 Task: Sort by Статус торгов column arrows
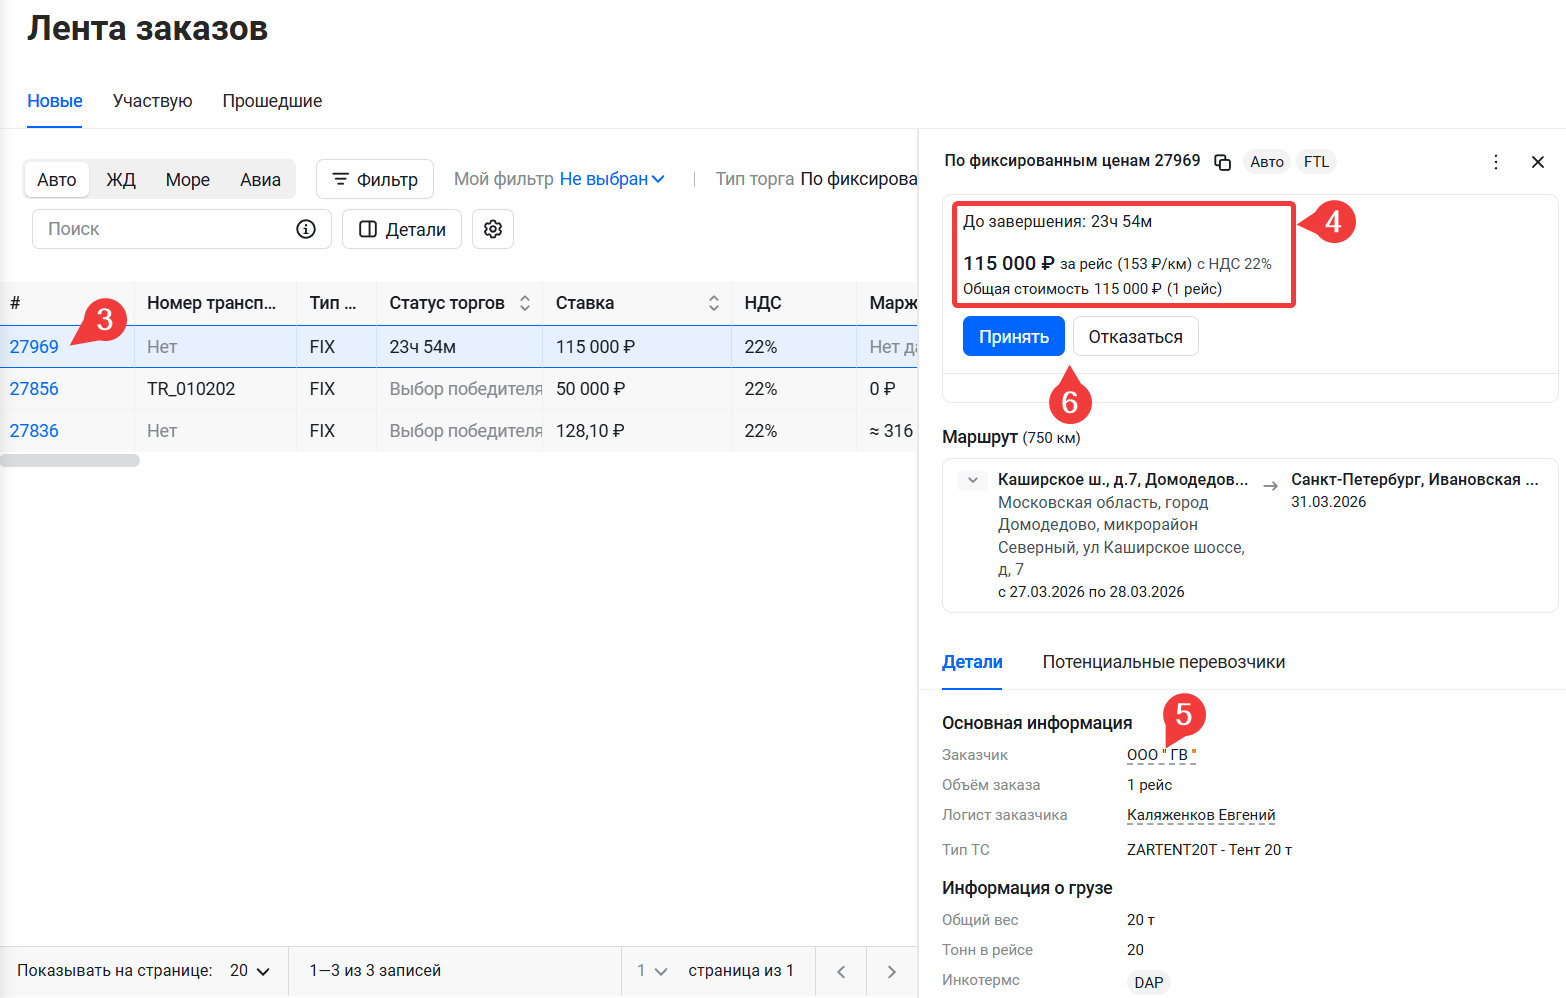[525, 303]
